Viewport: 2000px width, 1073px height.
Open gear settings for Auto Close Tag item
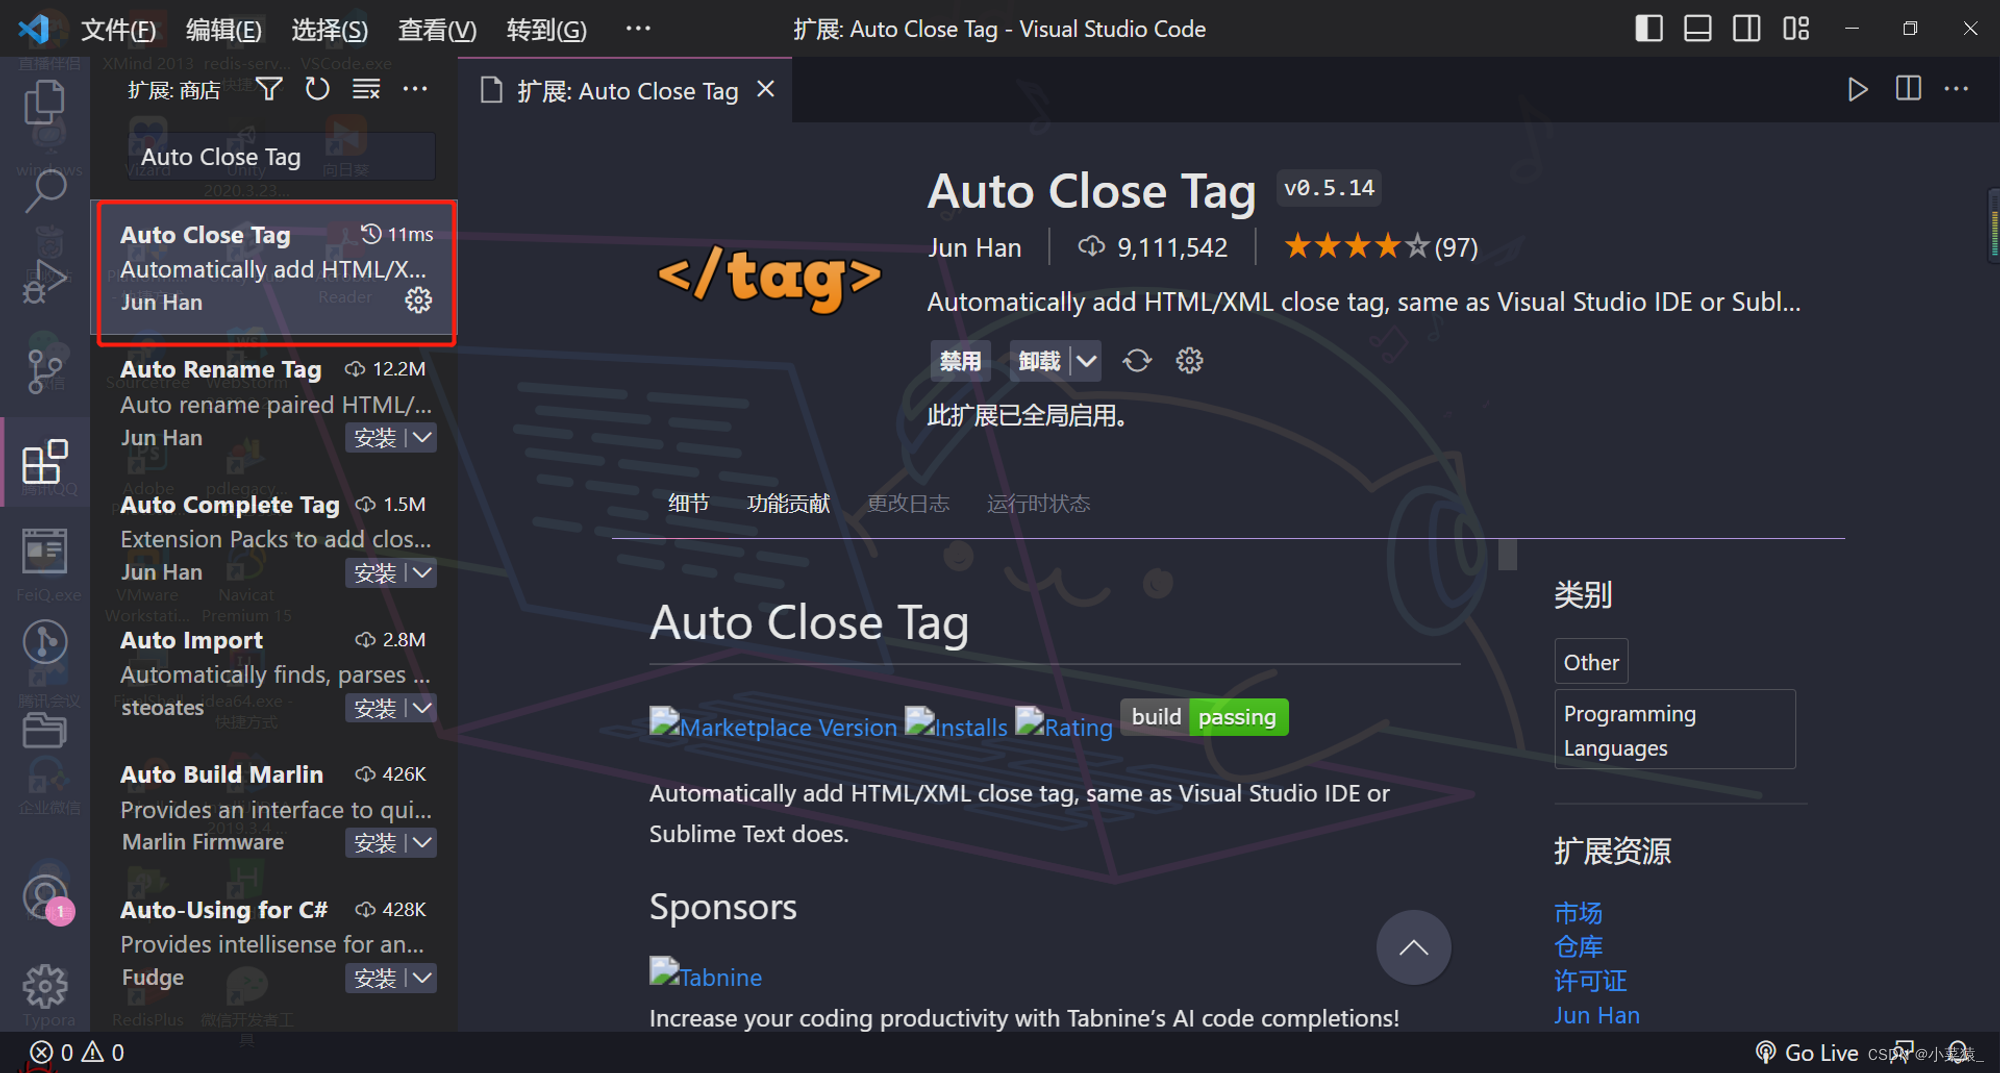[x=418, y=300]
